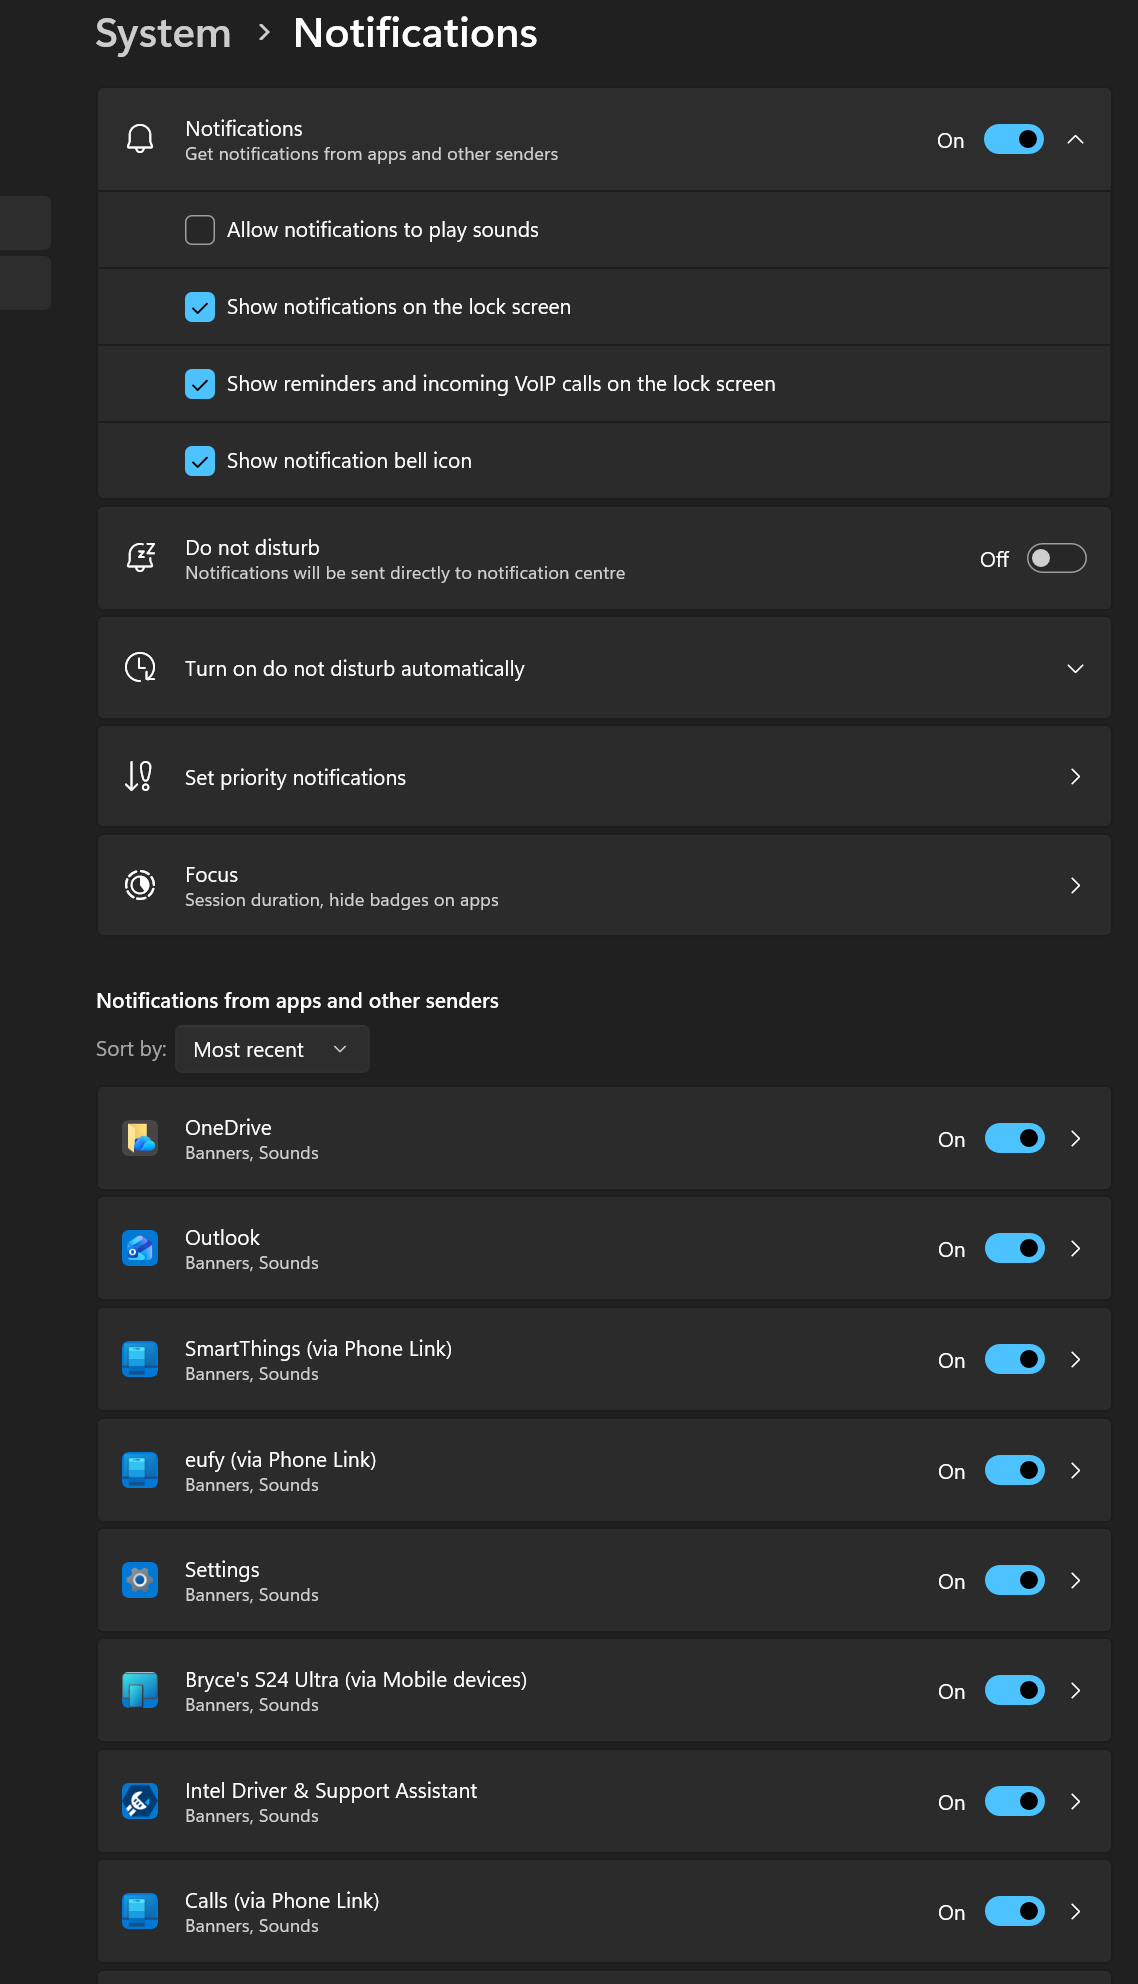Open SmartThings notification settings chevron
This screenshot has width=1138, height=1984.
coord(1075,1359)
